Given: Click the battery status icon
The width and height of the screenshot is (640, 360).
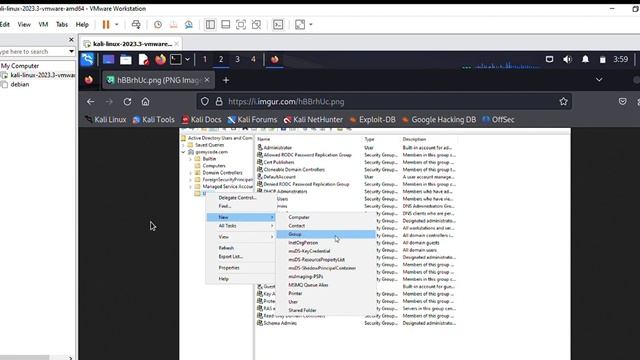Looking at the screenshot, I should [x=602, y=60].
